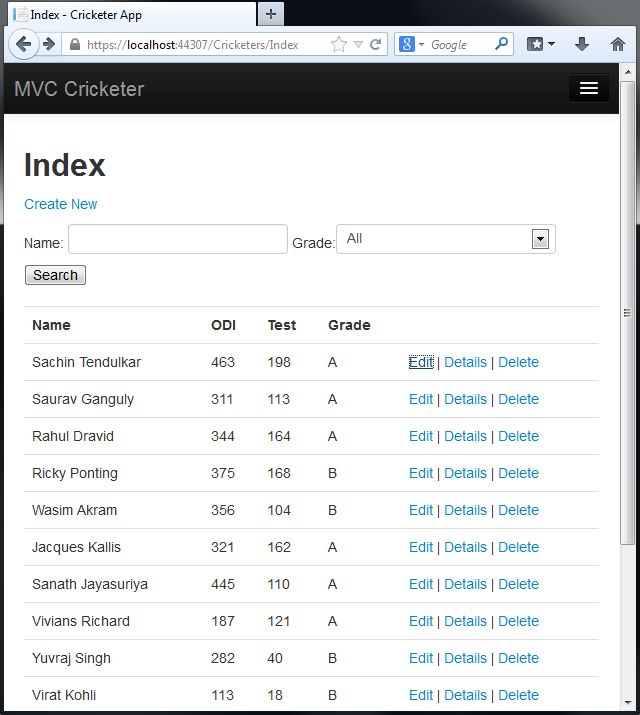Delete the Sanath Jayasuriya record

(x=518, y=584)
